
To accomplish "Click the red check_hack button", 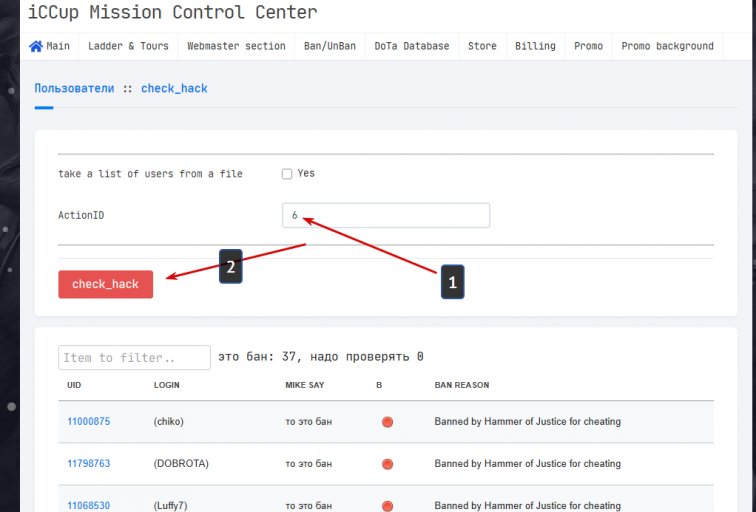I will coord(106,284).
